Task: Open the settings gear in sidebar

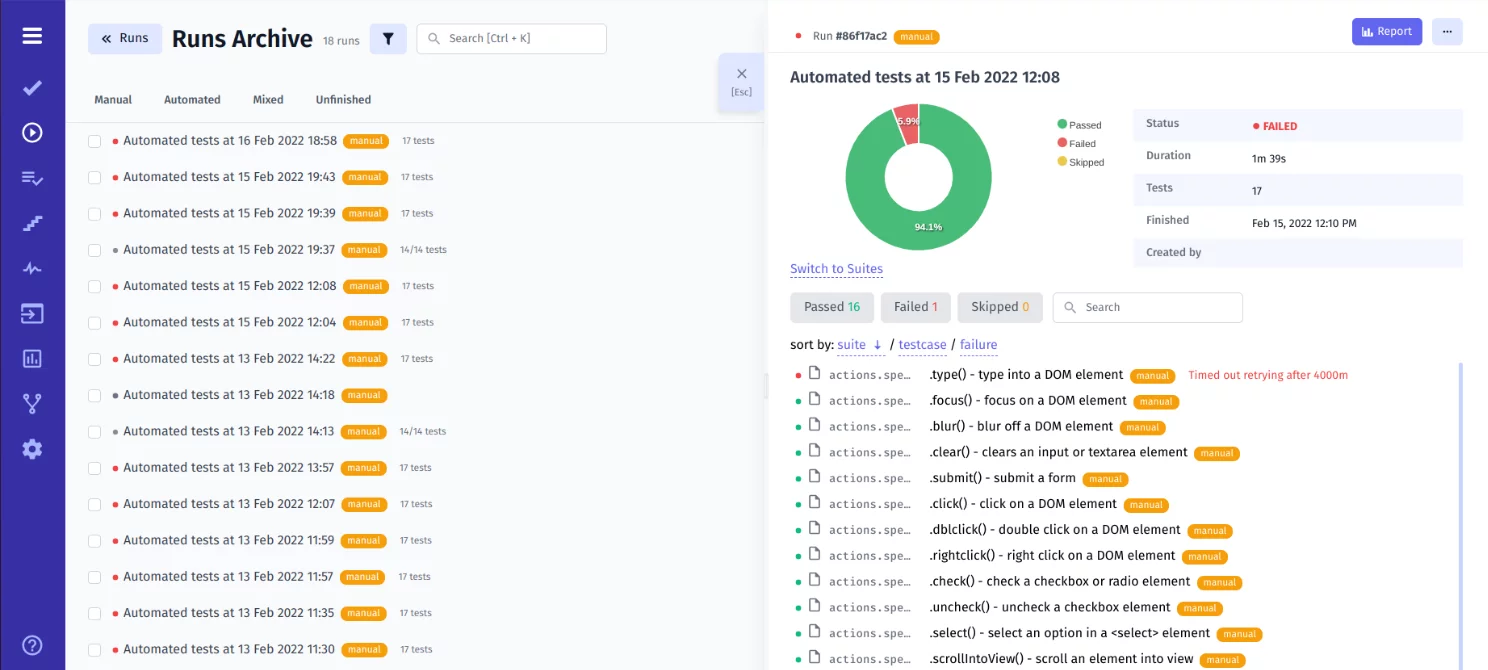Action: (32, 449)
